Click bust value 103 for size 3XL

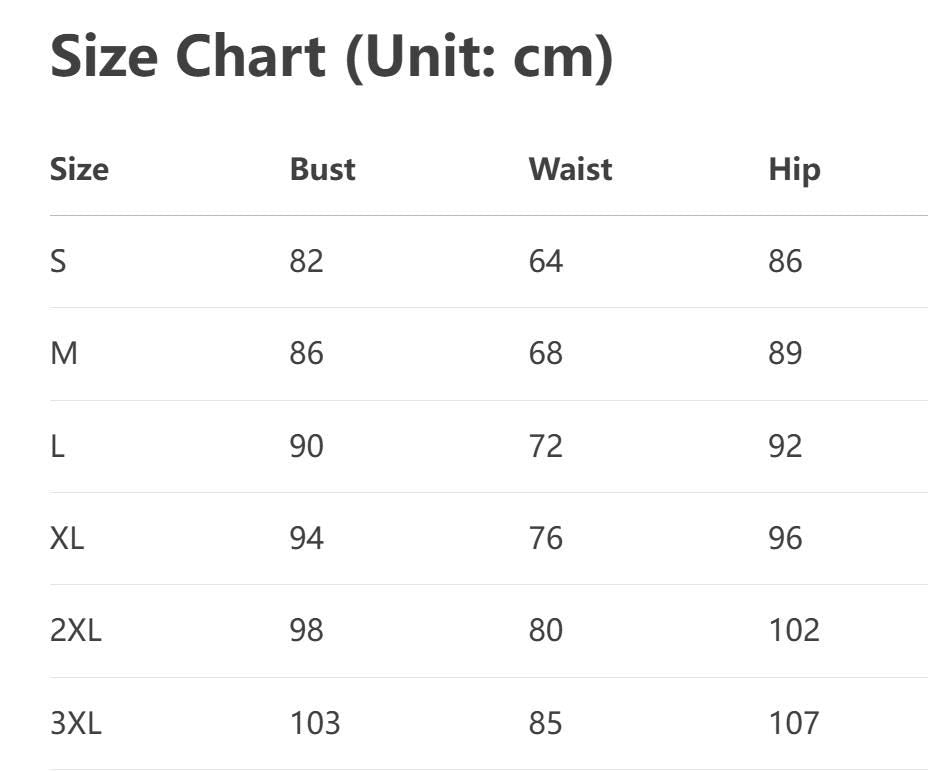coord(315,722)
